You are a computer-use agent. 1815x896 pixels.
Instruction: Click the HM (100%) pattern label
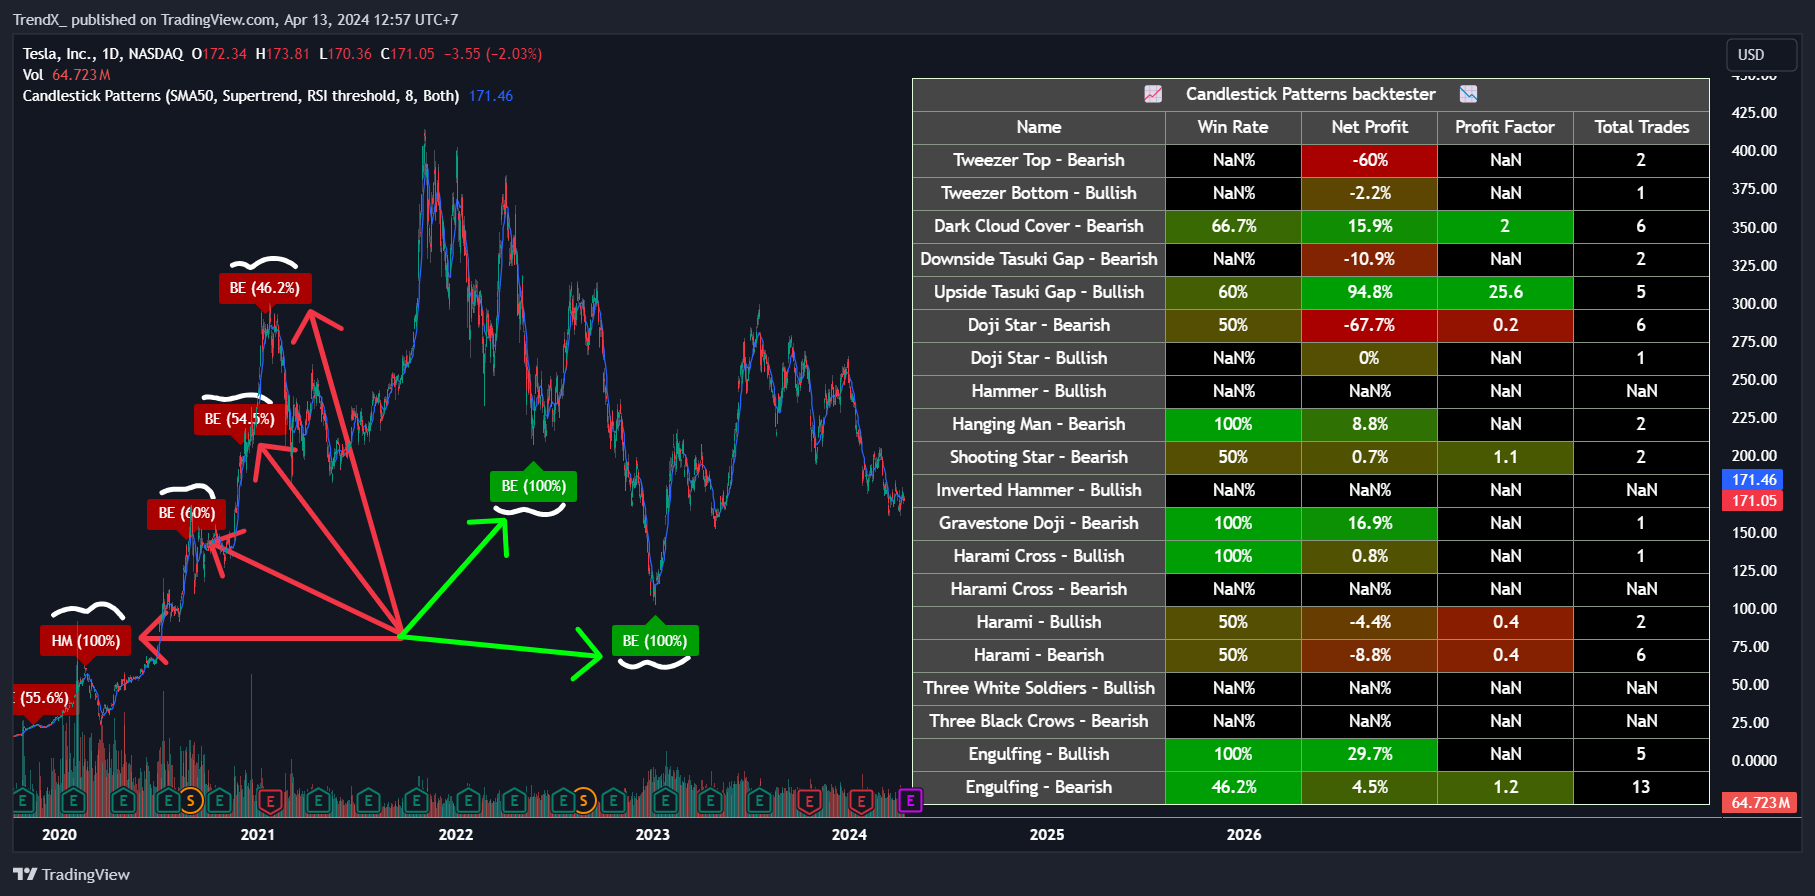click(86, 641)
